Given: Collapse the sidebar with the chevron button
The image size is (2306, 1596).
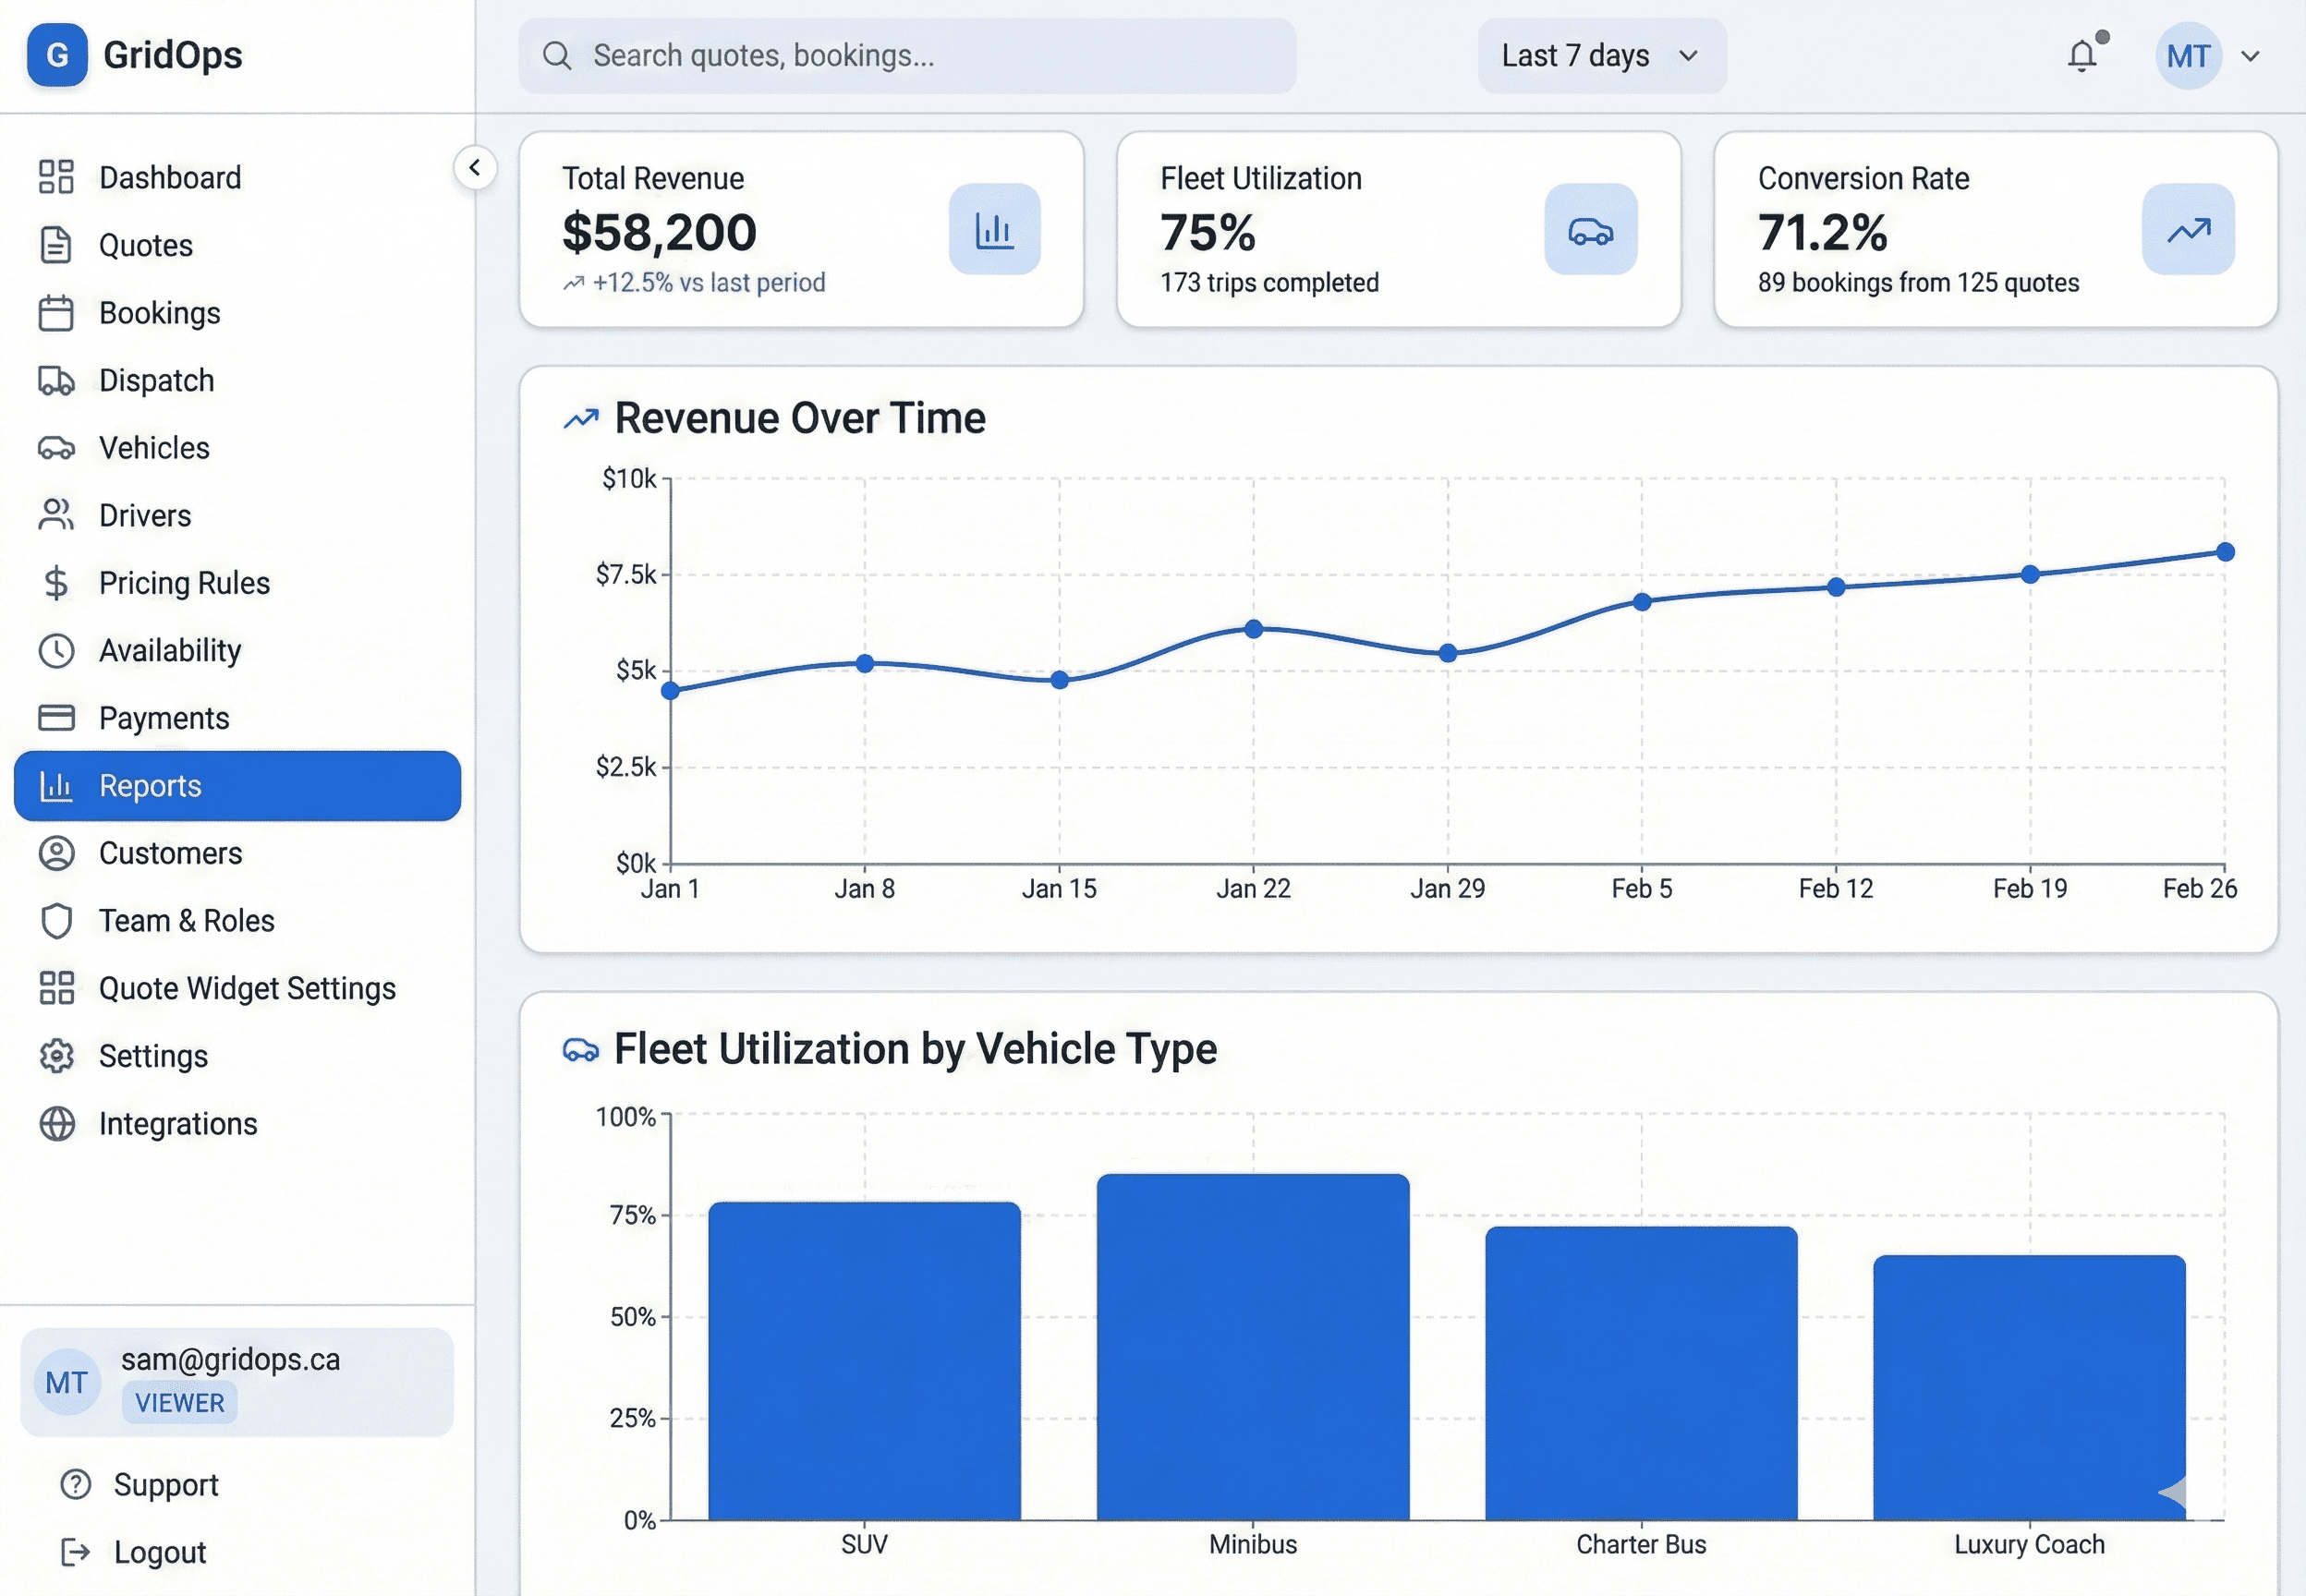Looking at the screenshot, I should (x=475, y=167).
